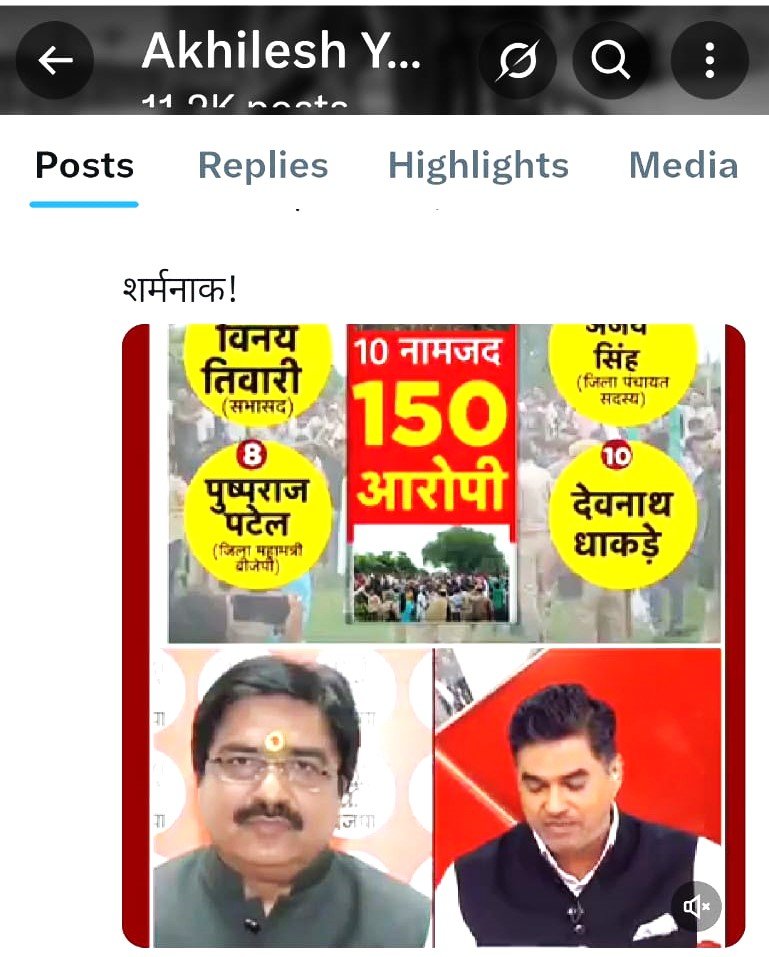Open the Grok slash-circle icon

coord(518,60)
